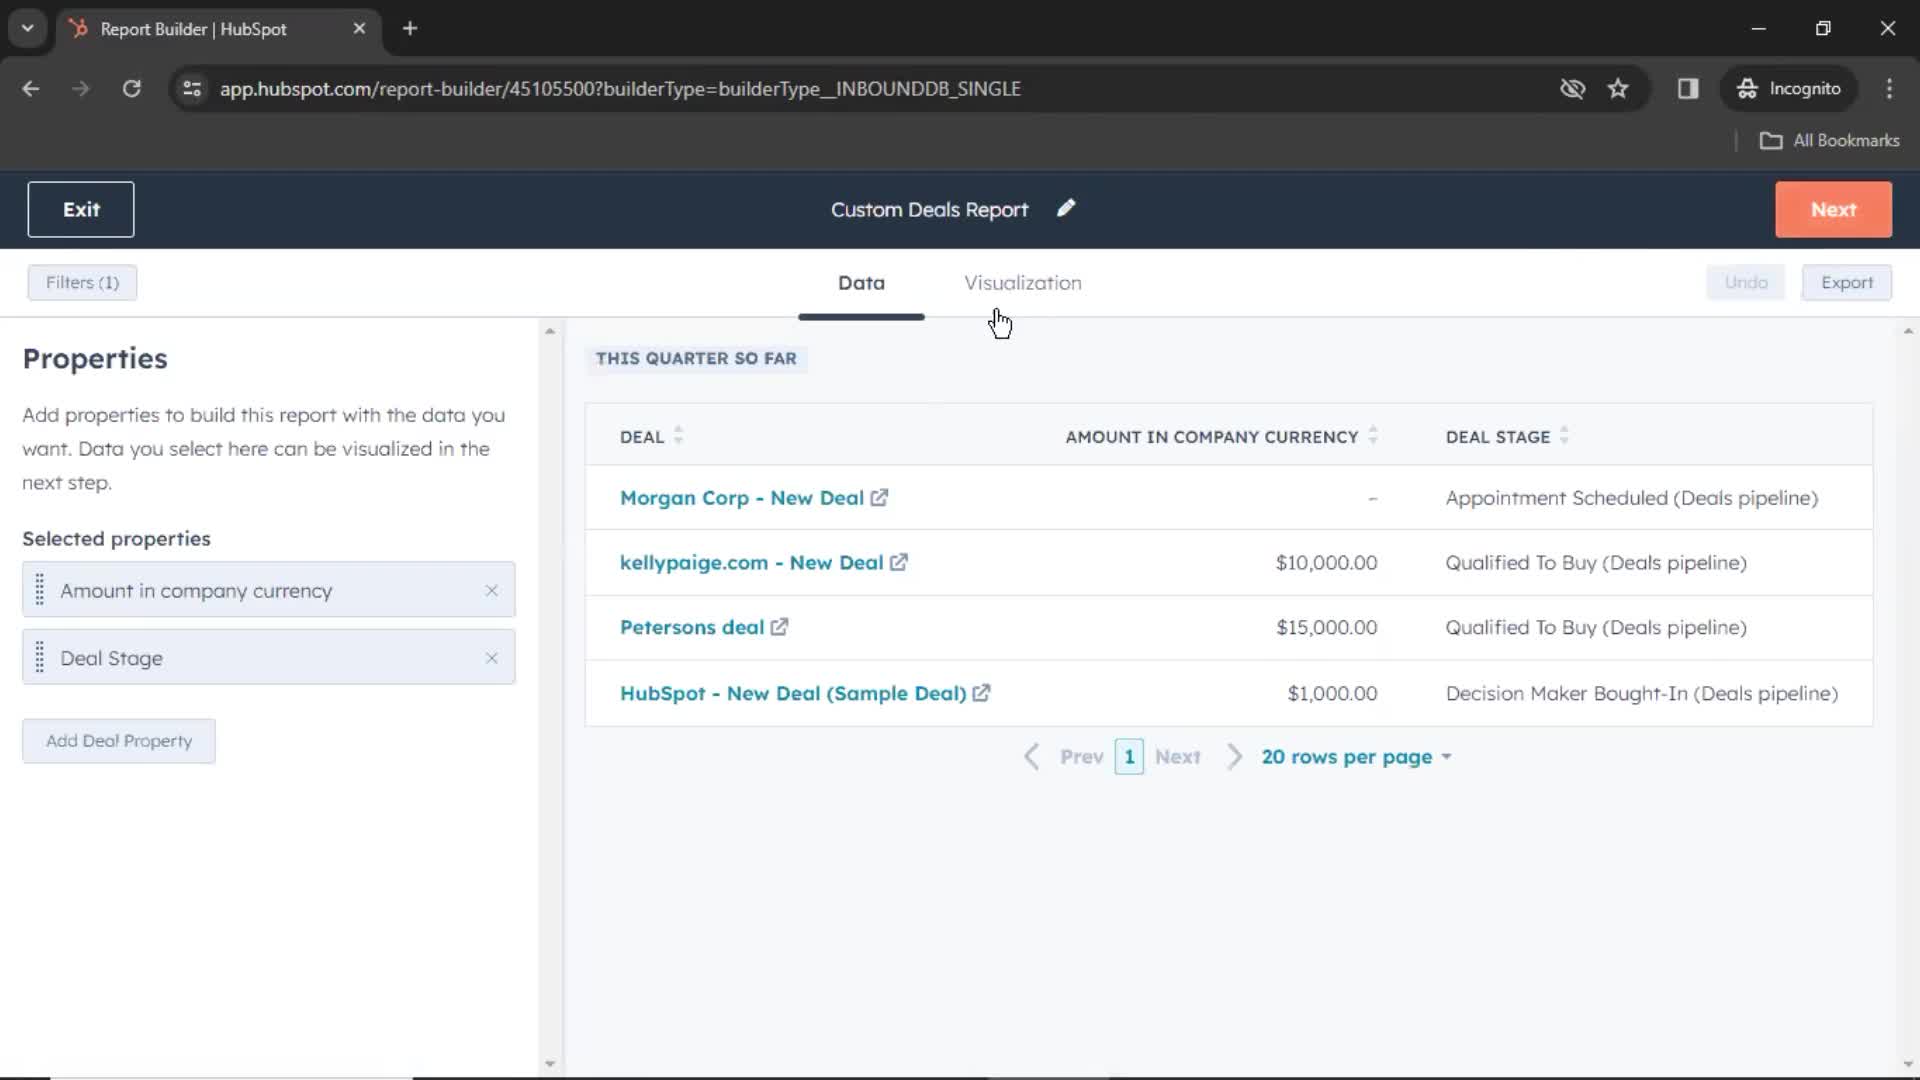Open the HubSpot sample deal external link icon
The image size is (1920, 1080).
(981, 693)
